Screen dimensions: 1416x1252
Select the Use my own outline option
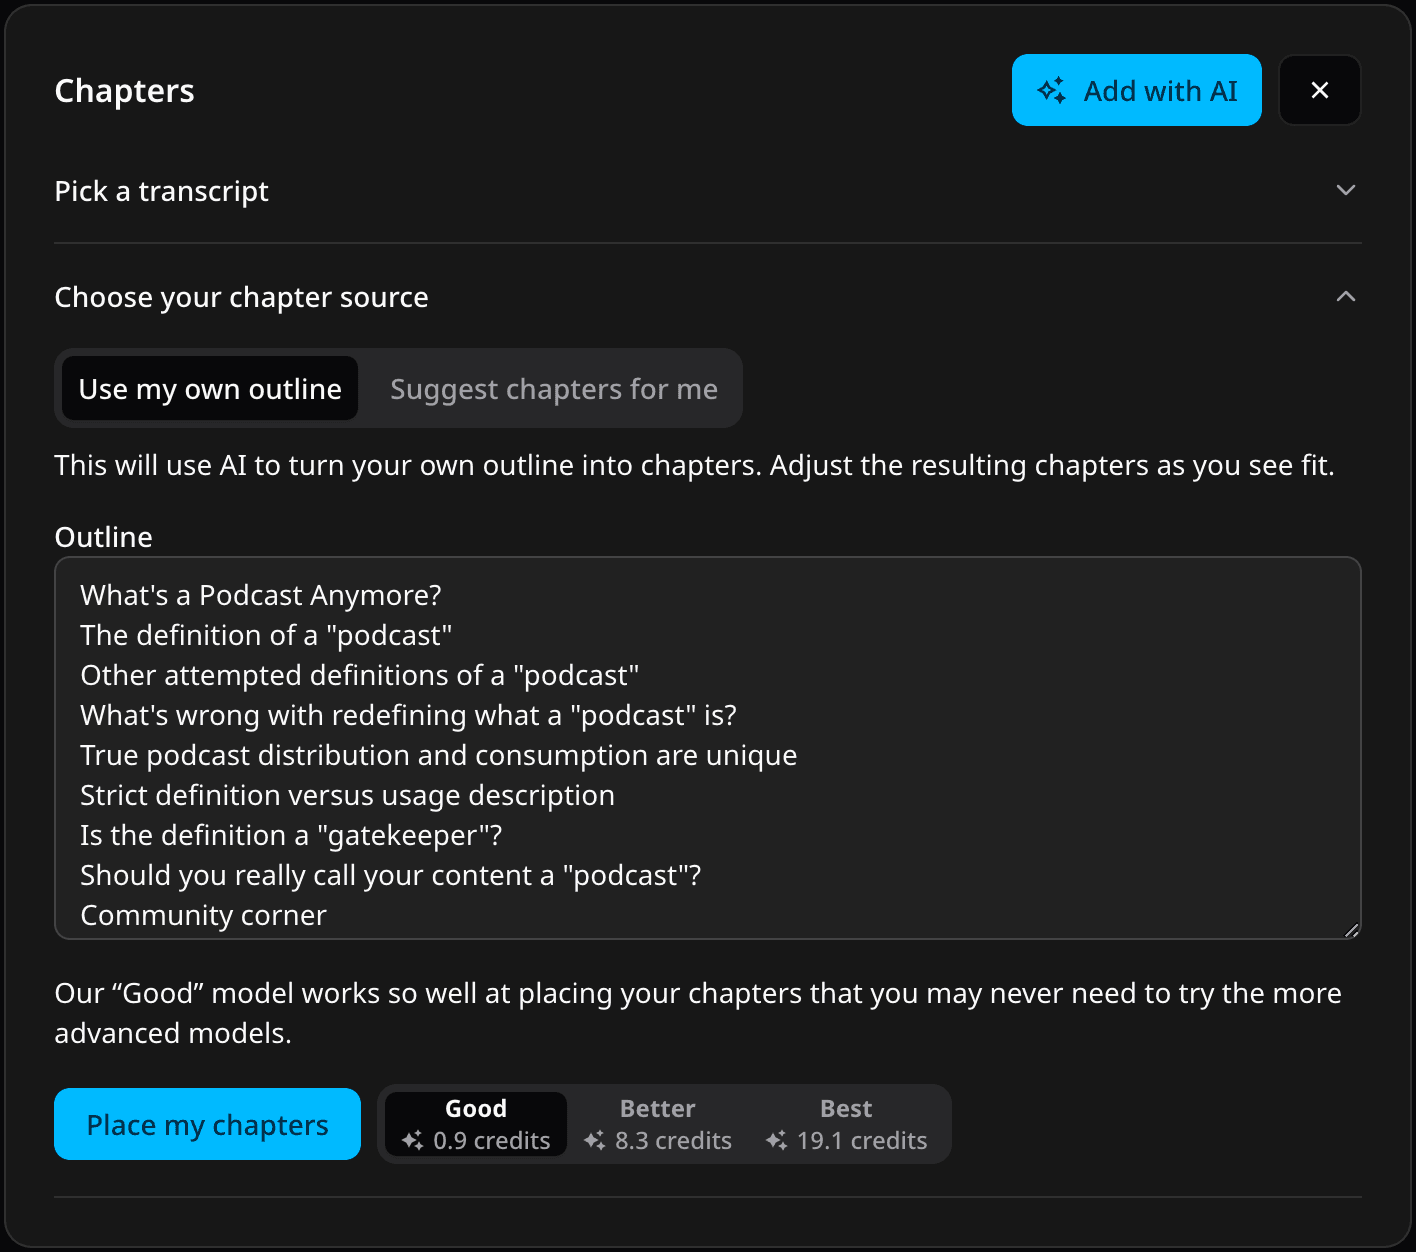tap(210, 389)
